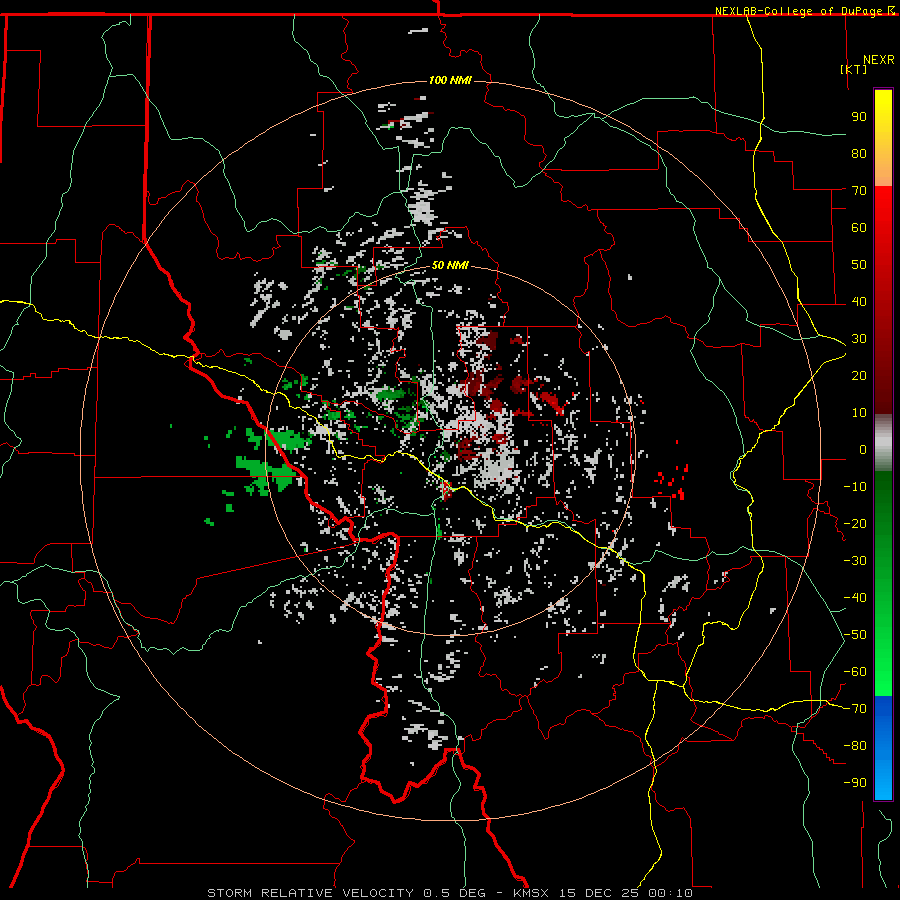The height and width of the screenshot is (900, 900).
Task: Click the 0 value on velocity scale
Action: coord(863,449)
